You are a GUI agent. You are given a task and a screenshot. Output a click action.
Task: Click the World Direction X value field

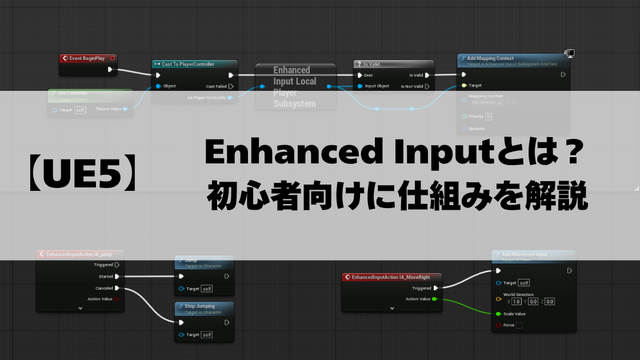point(516,302)
